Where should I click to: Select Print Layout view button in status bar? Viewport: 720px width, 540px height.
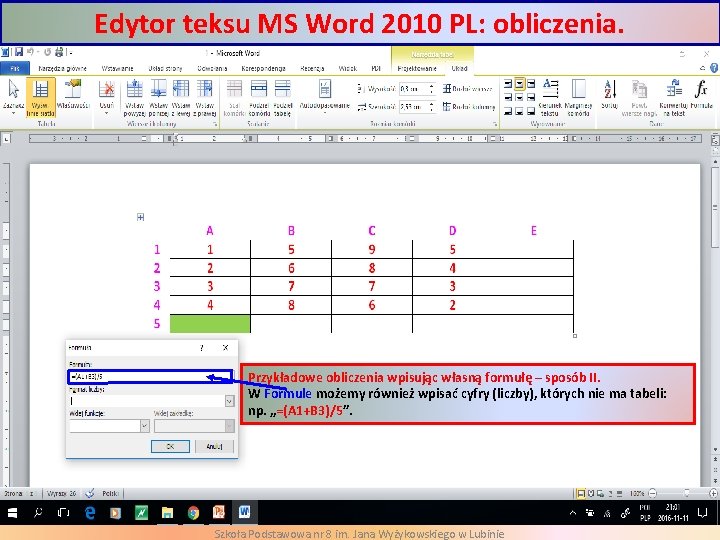581,494
